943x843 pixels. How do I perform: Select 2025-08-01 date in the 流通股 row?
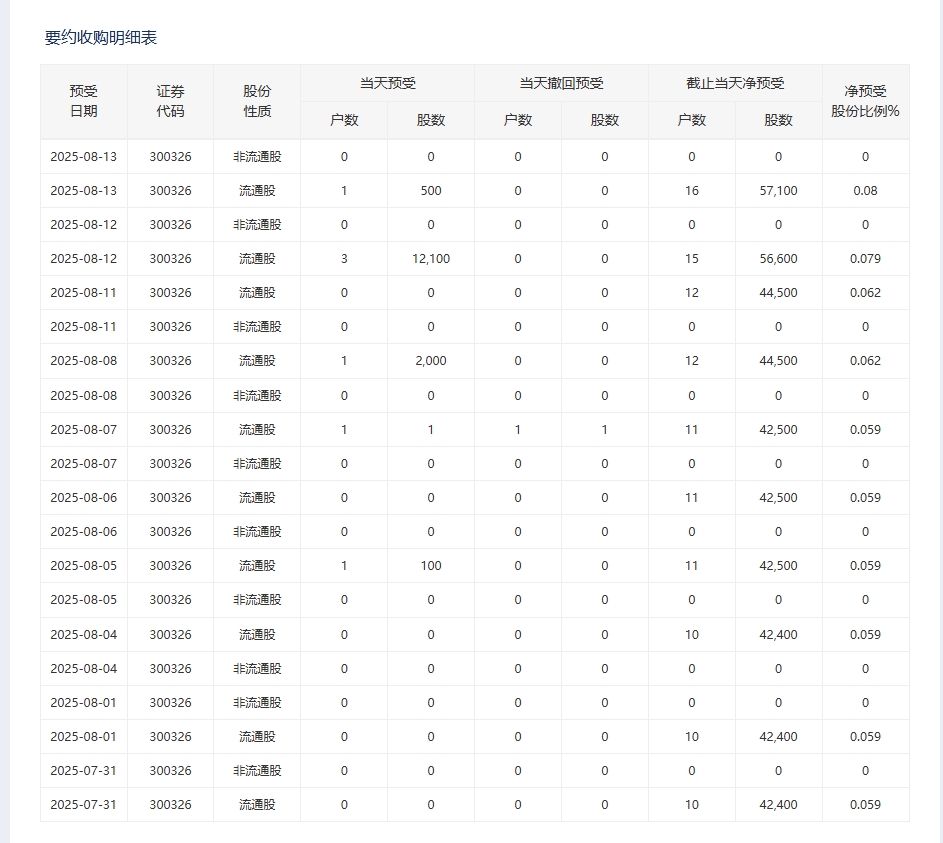click(84, 737)
